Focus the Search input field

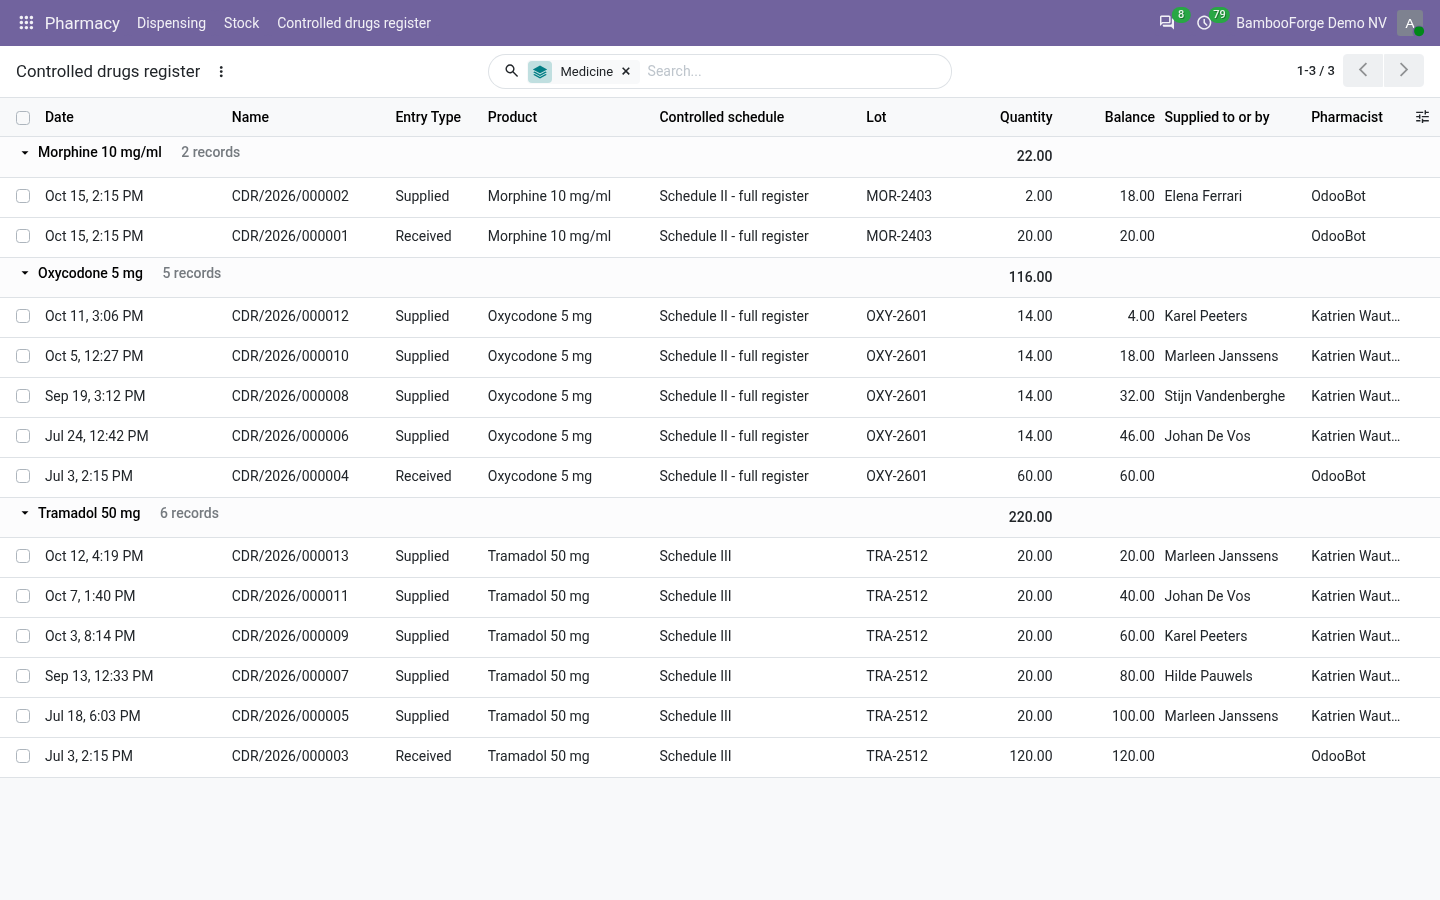(792, 71)
